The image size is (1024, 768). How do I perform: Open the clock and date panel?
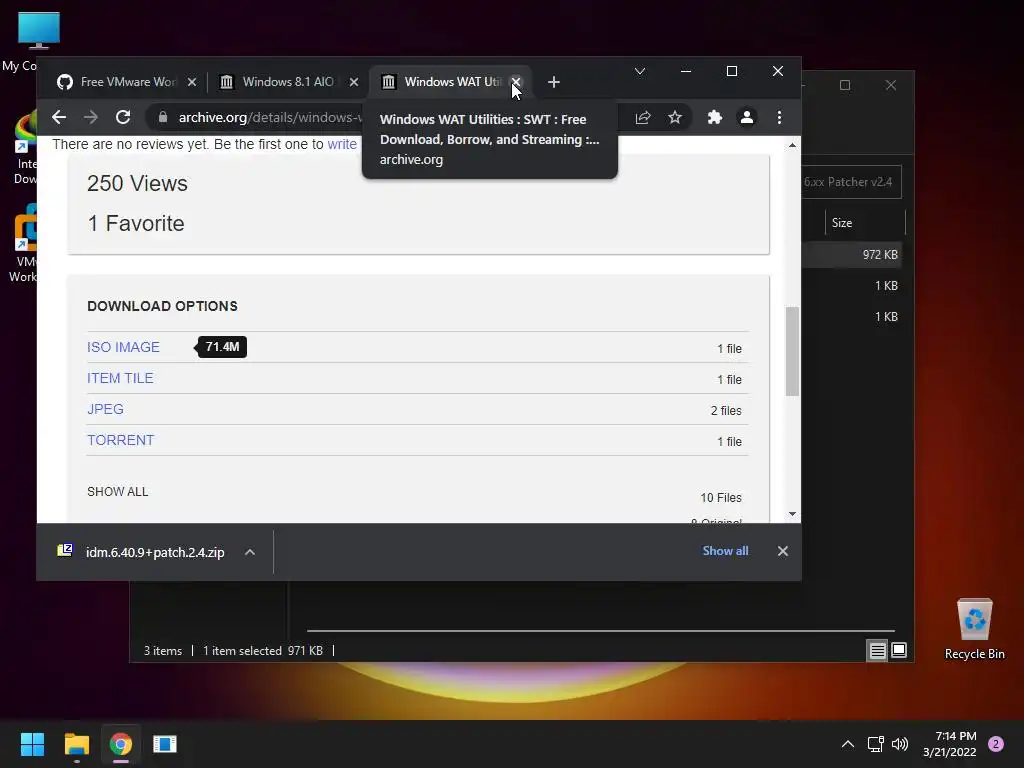950,744
